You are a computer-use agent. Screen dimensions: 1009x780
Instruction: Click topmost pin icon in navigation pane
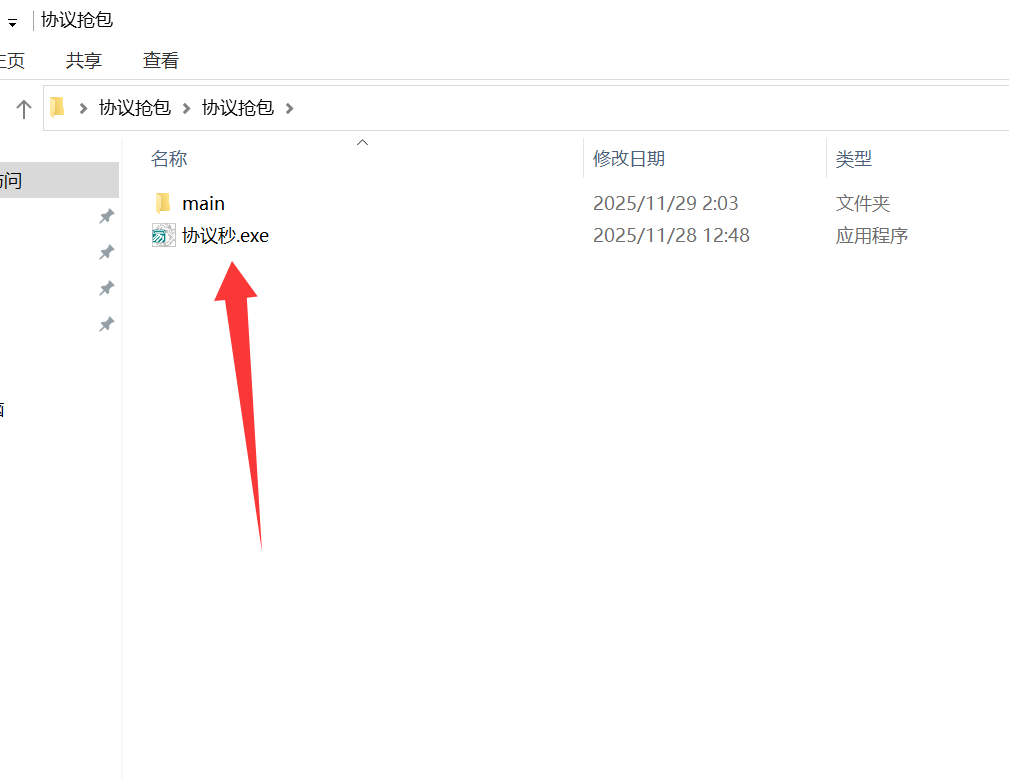[106, 216]
